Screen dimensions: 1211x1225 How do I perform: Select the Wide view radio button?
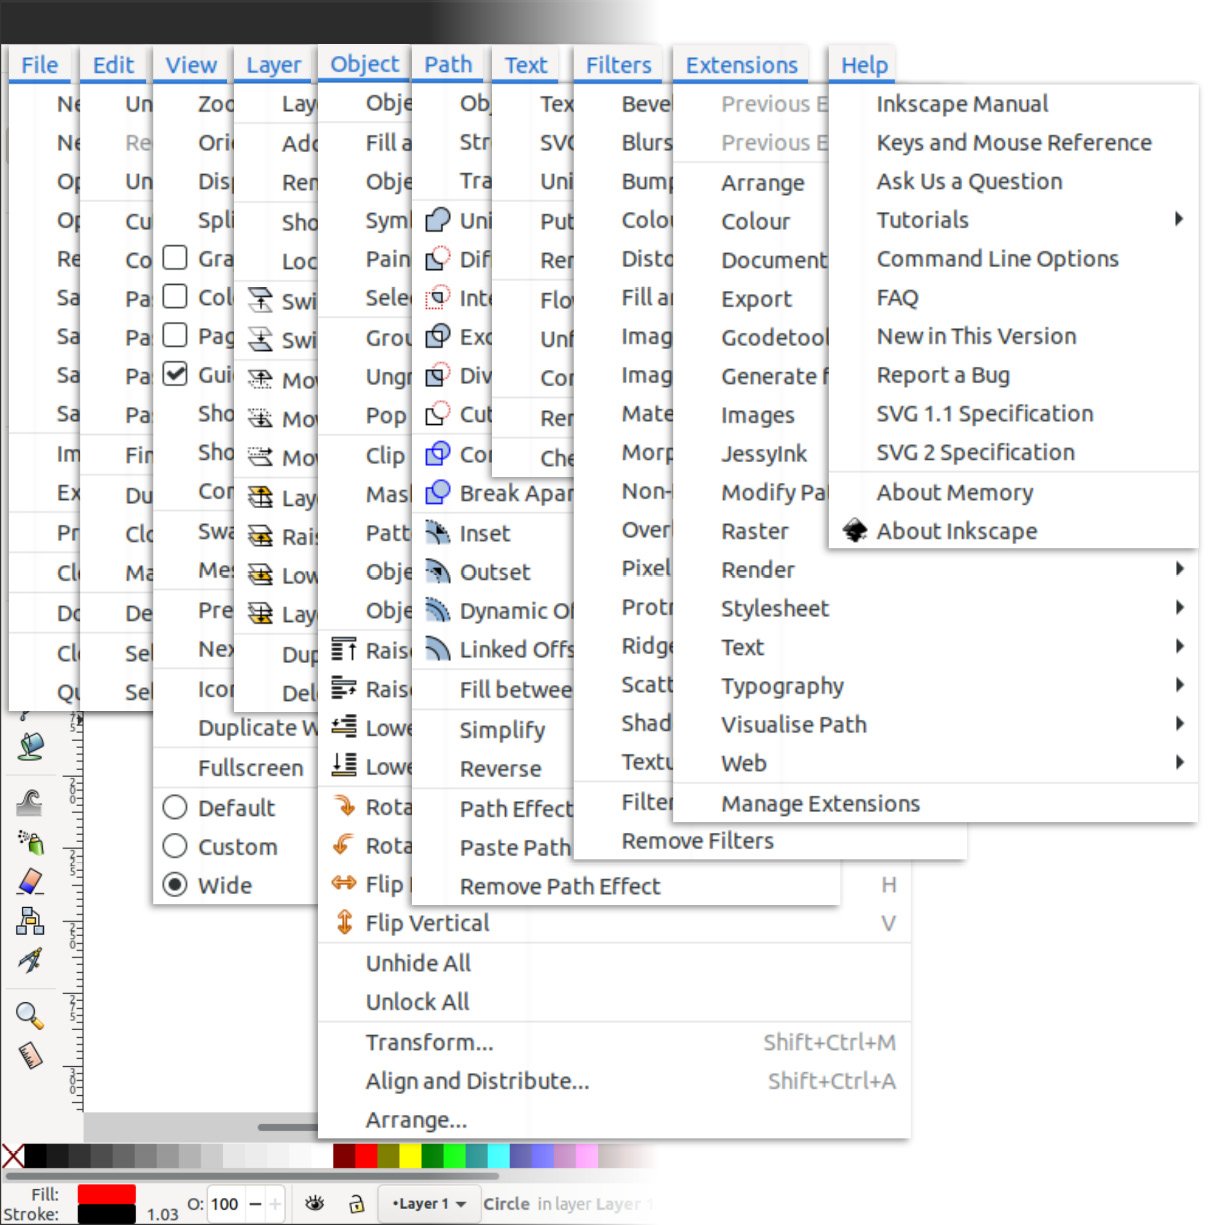coord(175,885)
